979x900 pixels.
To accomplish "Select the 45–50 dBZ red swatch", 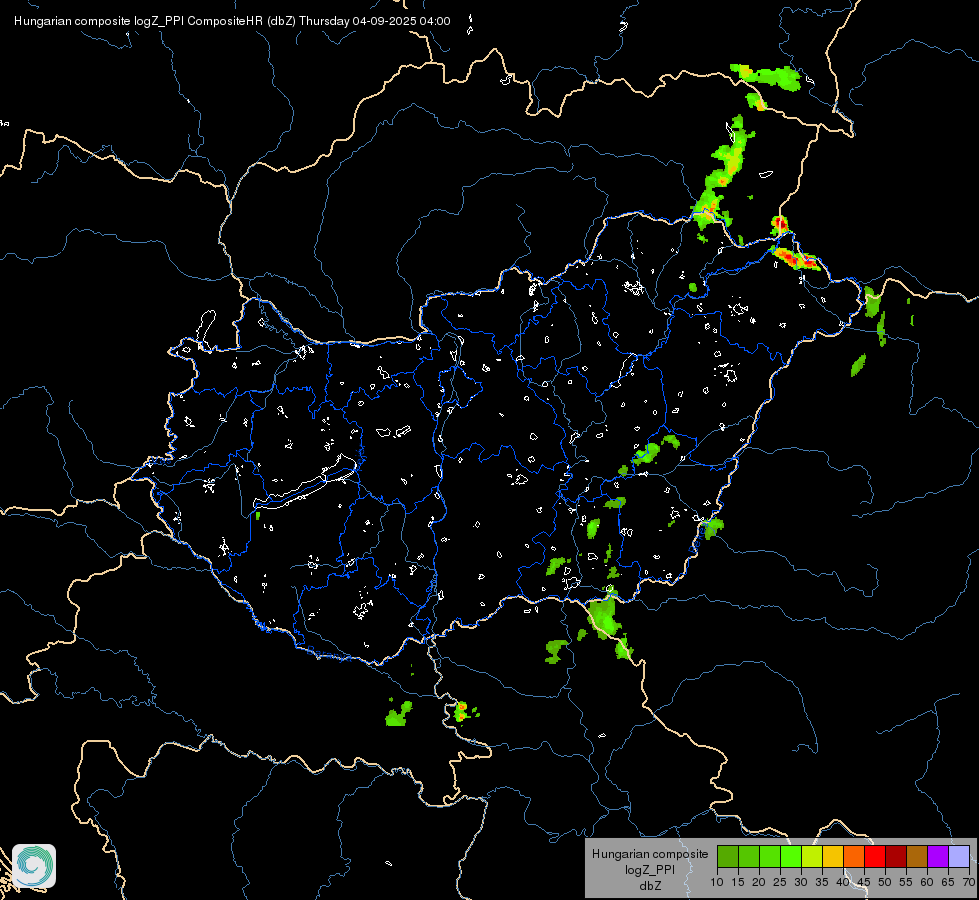I will click(875, 856).
